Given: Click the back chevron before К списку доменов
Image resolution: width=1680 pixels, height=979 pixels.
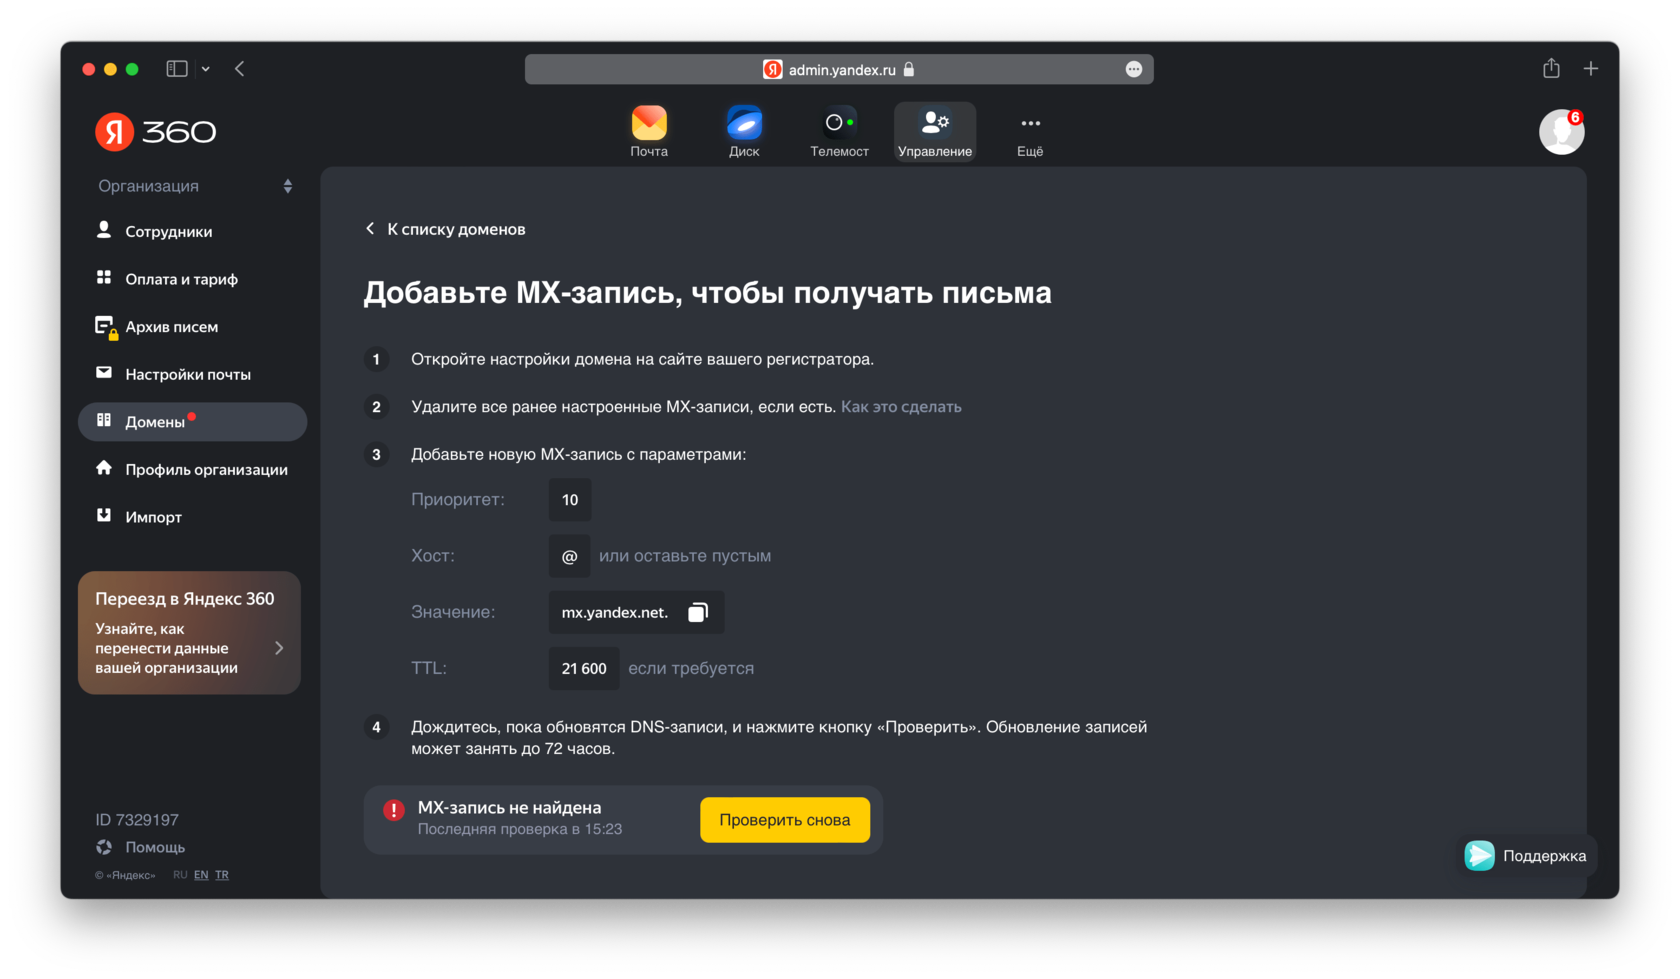Looking at the screenshot, I should pos(370,229).
